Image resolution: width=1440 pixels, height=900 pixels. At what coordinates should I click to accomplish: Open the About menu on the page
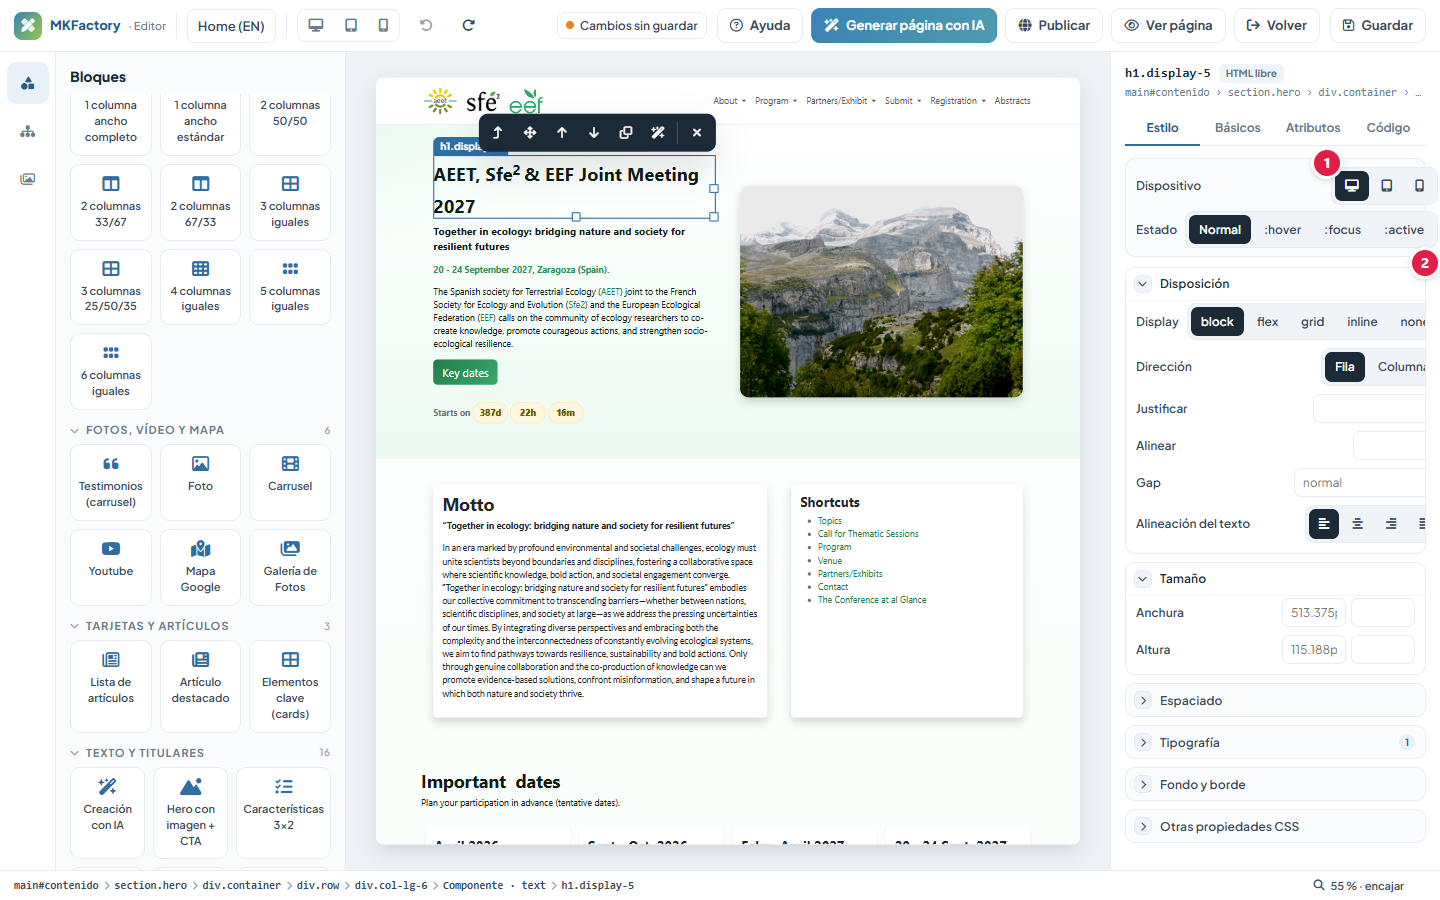730,101
